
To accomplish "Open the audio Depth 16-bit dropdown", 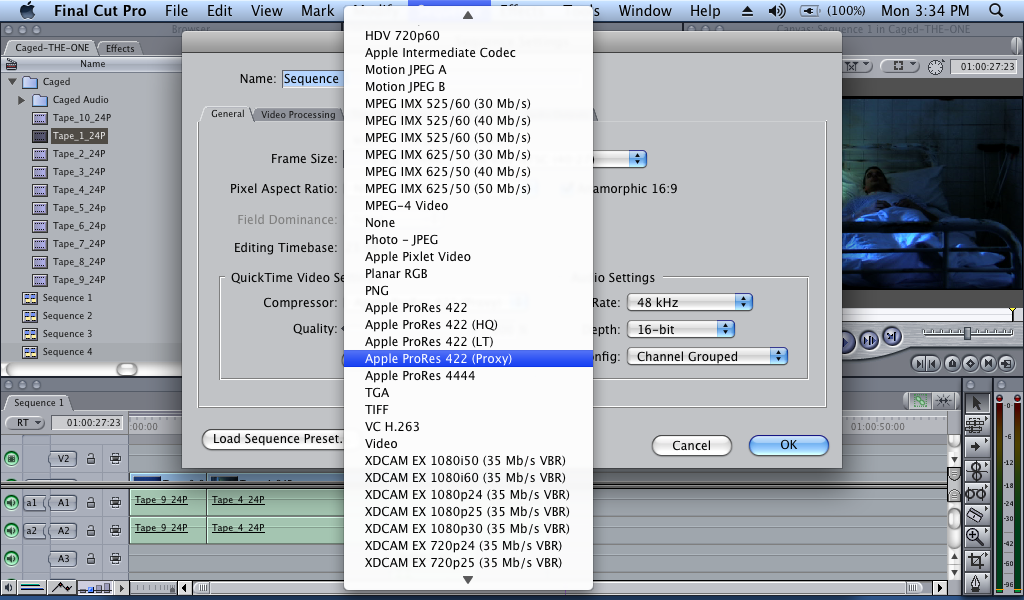I will click(680, 329).
